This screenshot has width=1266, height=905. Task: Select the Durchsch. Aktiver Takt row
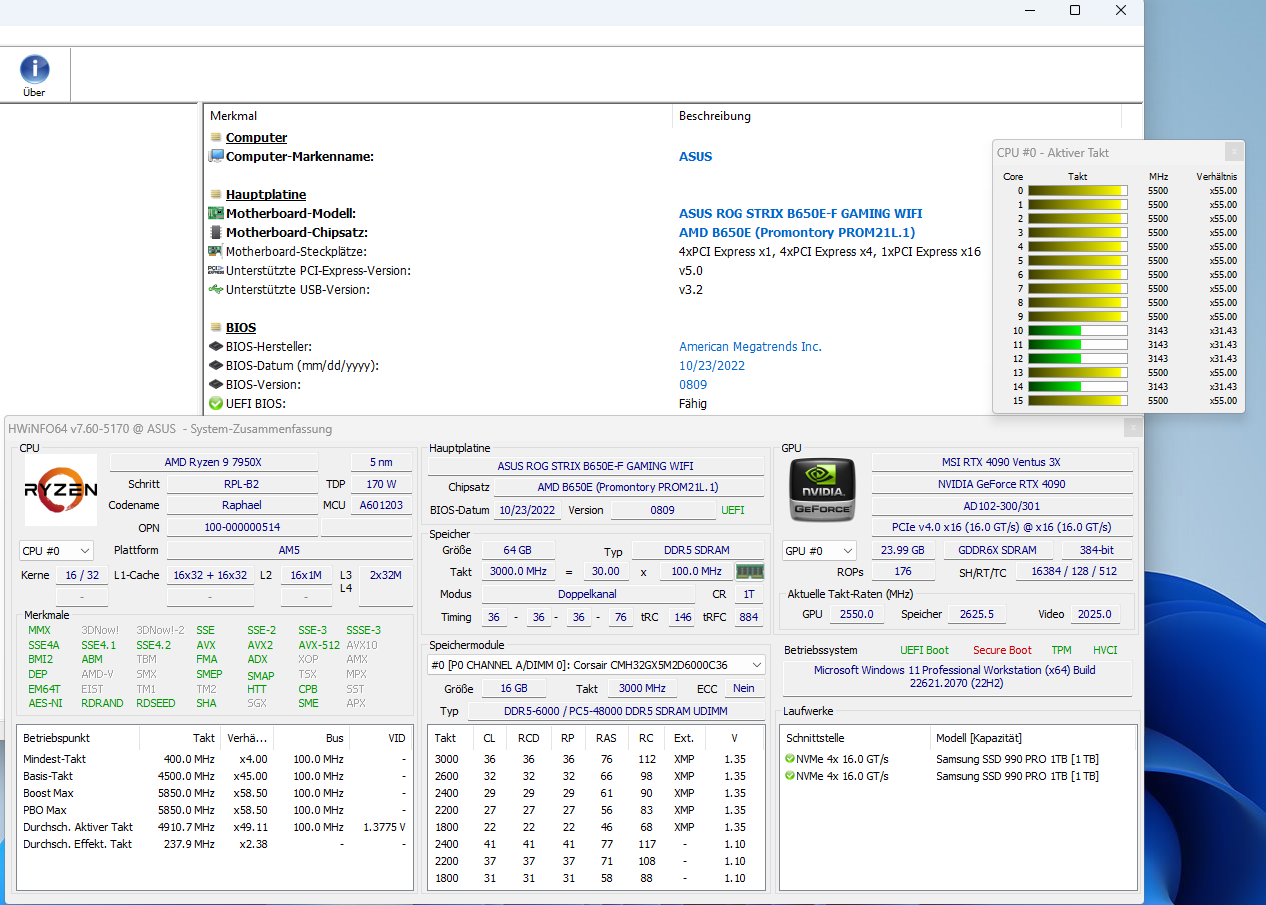(215, 827)
